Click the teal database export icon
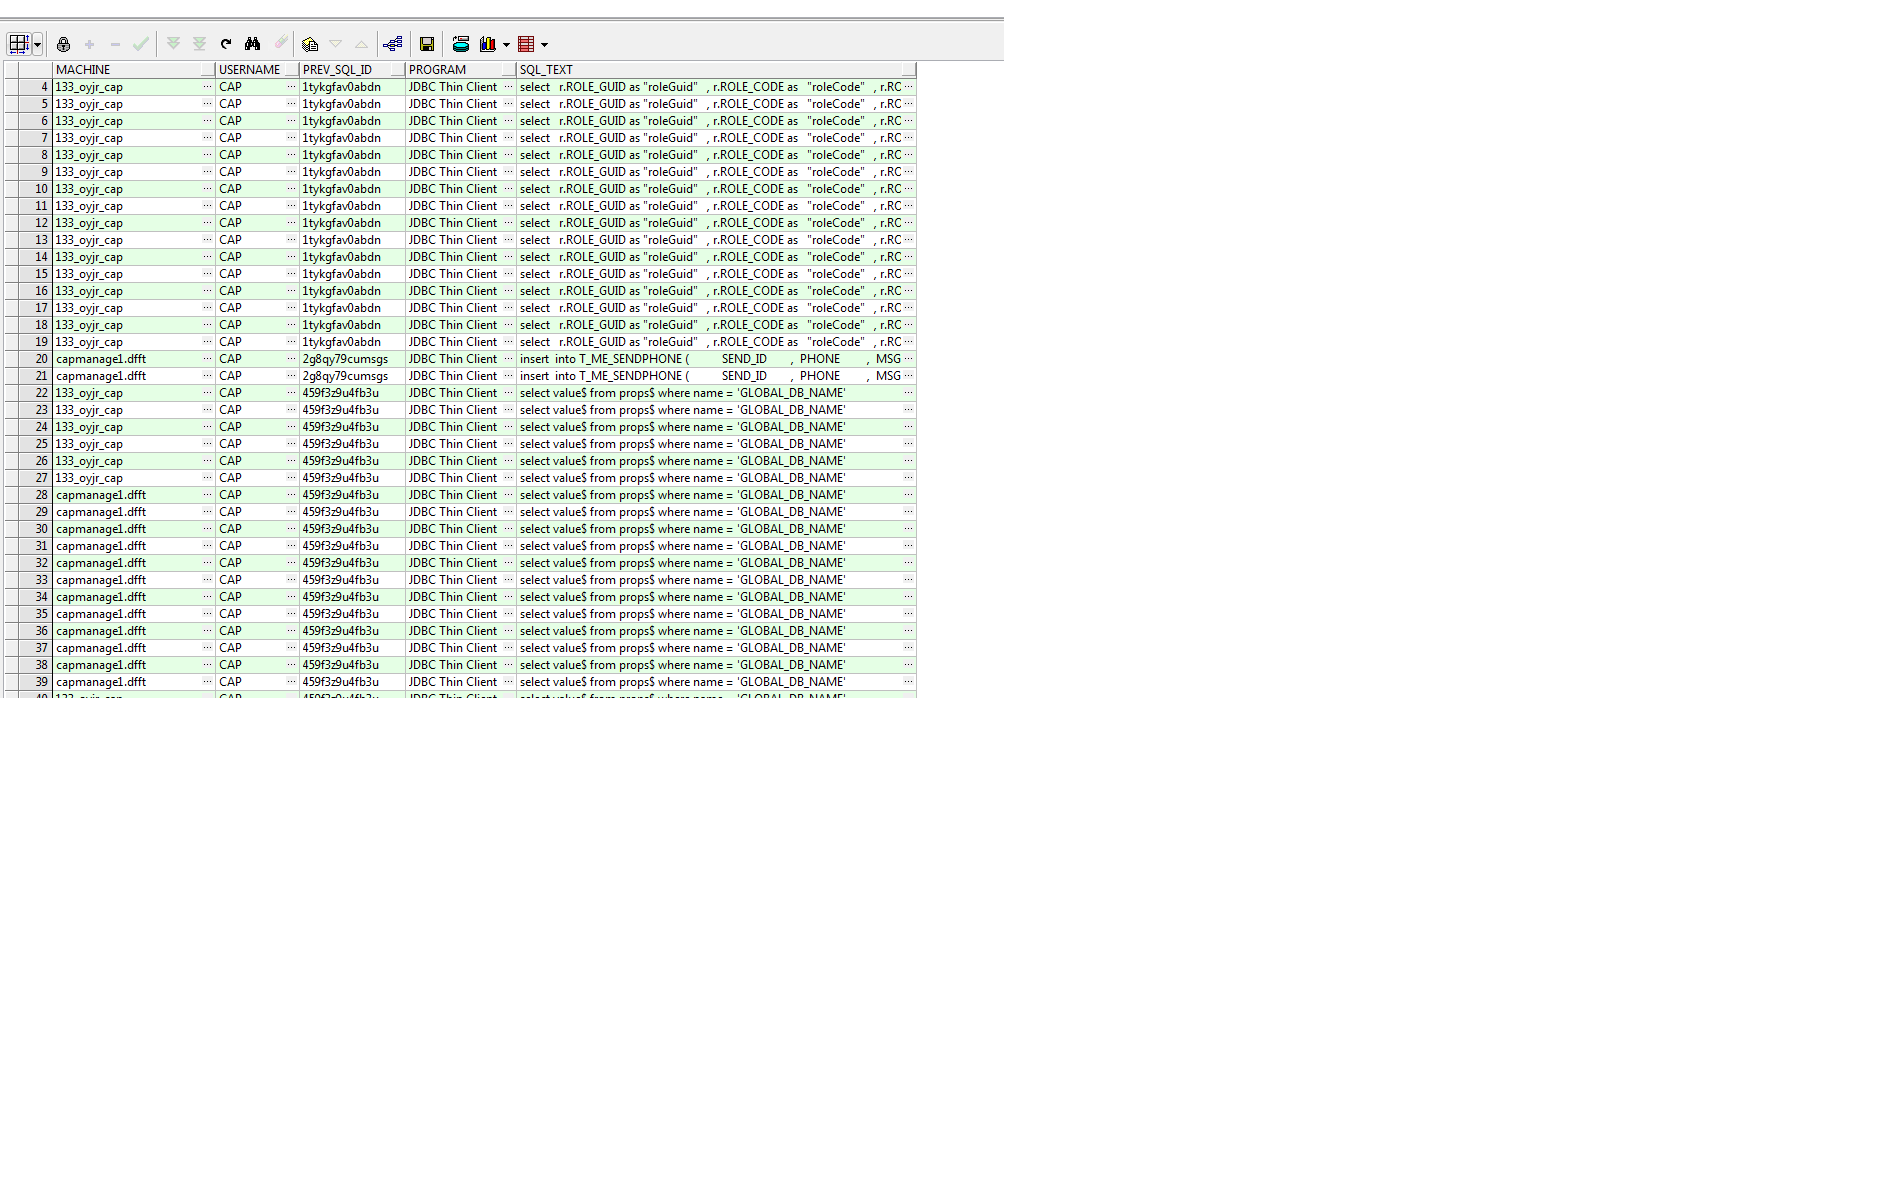The width and height of the screenshot is (1888, 1192). pyautogui.click(x=461, y=44)
